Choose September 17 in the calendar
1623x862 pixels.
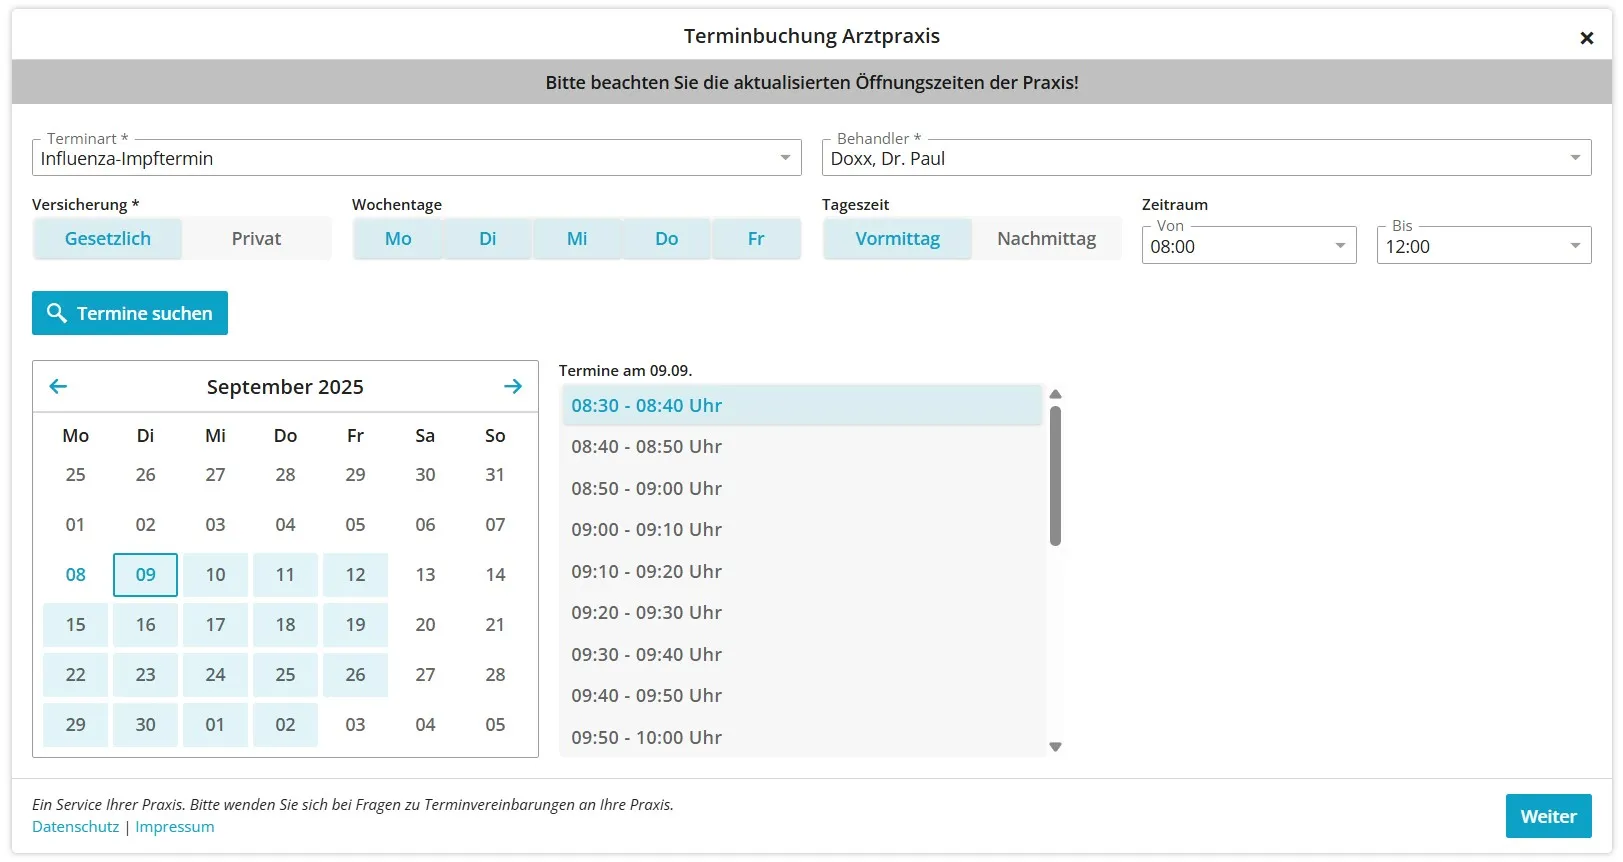pos(215,625)
